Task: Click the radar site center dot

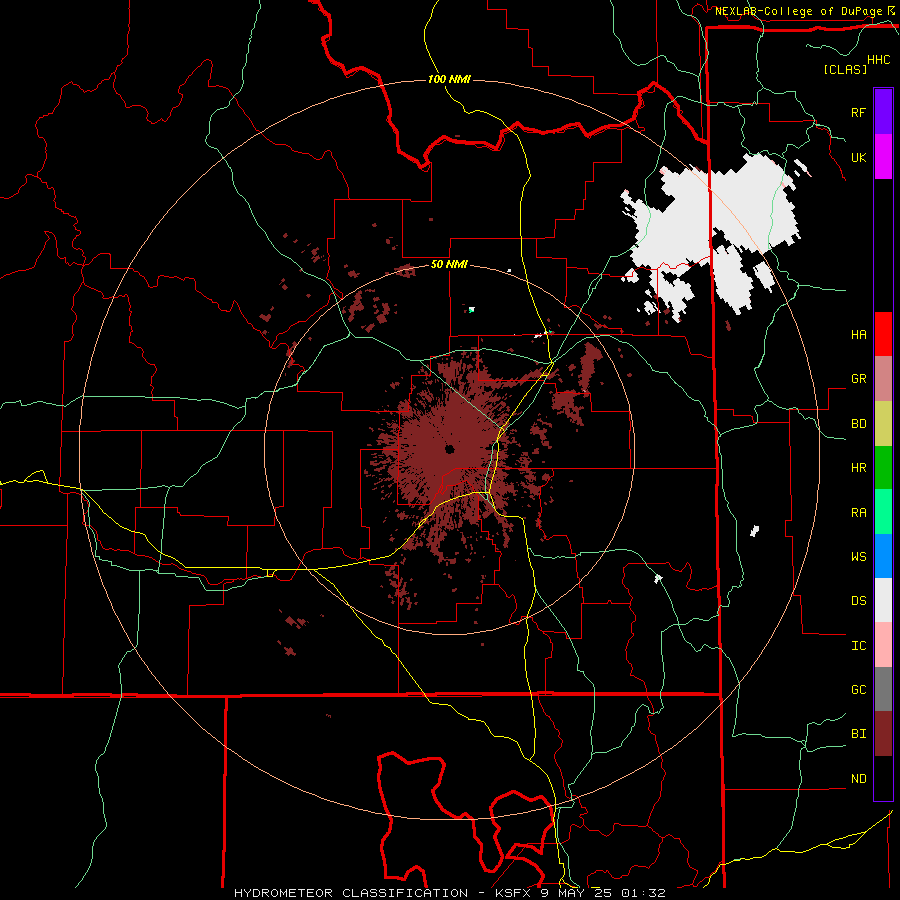Action: click(449, 449)
